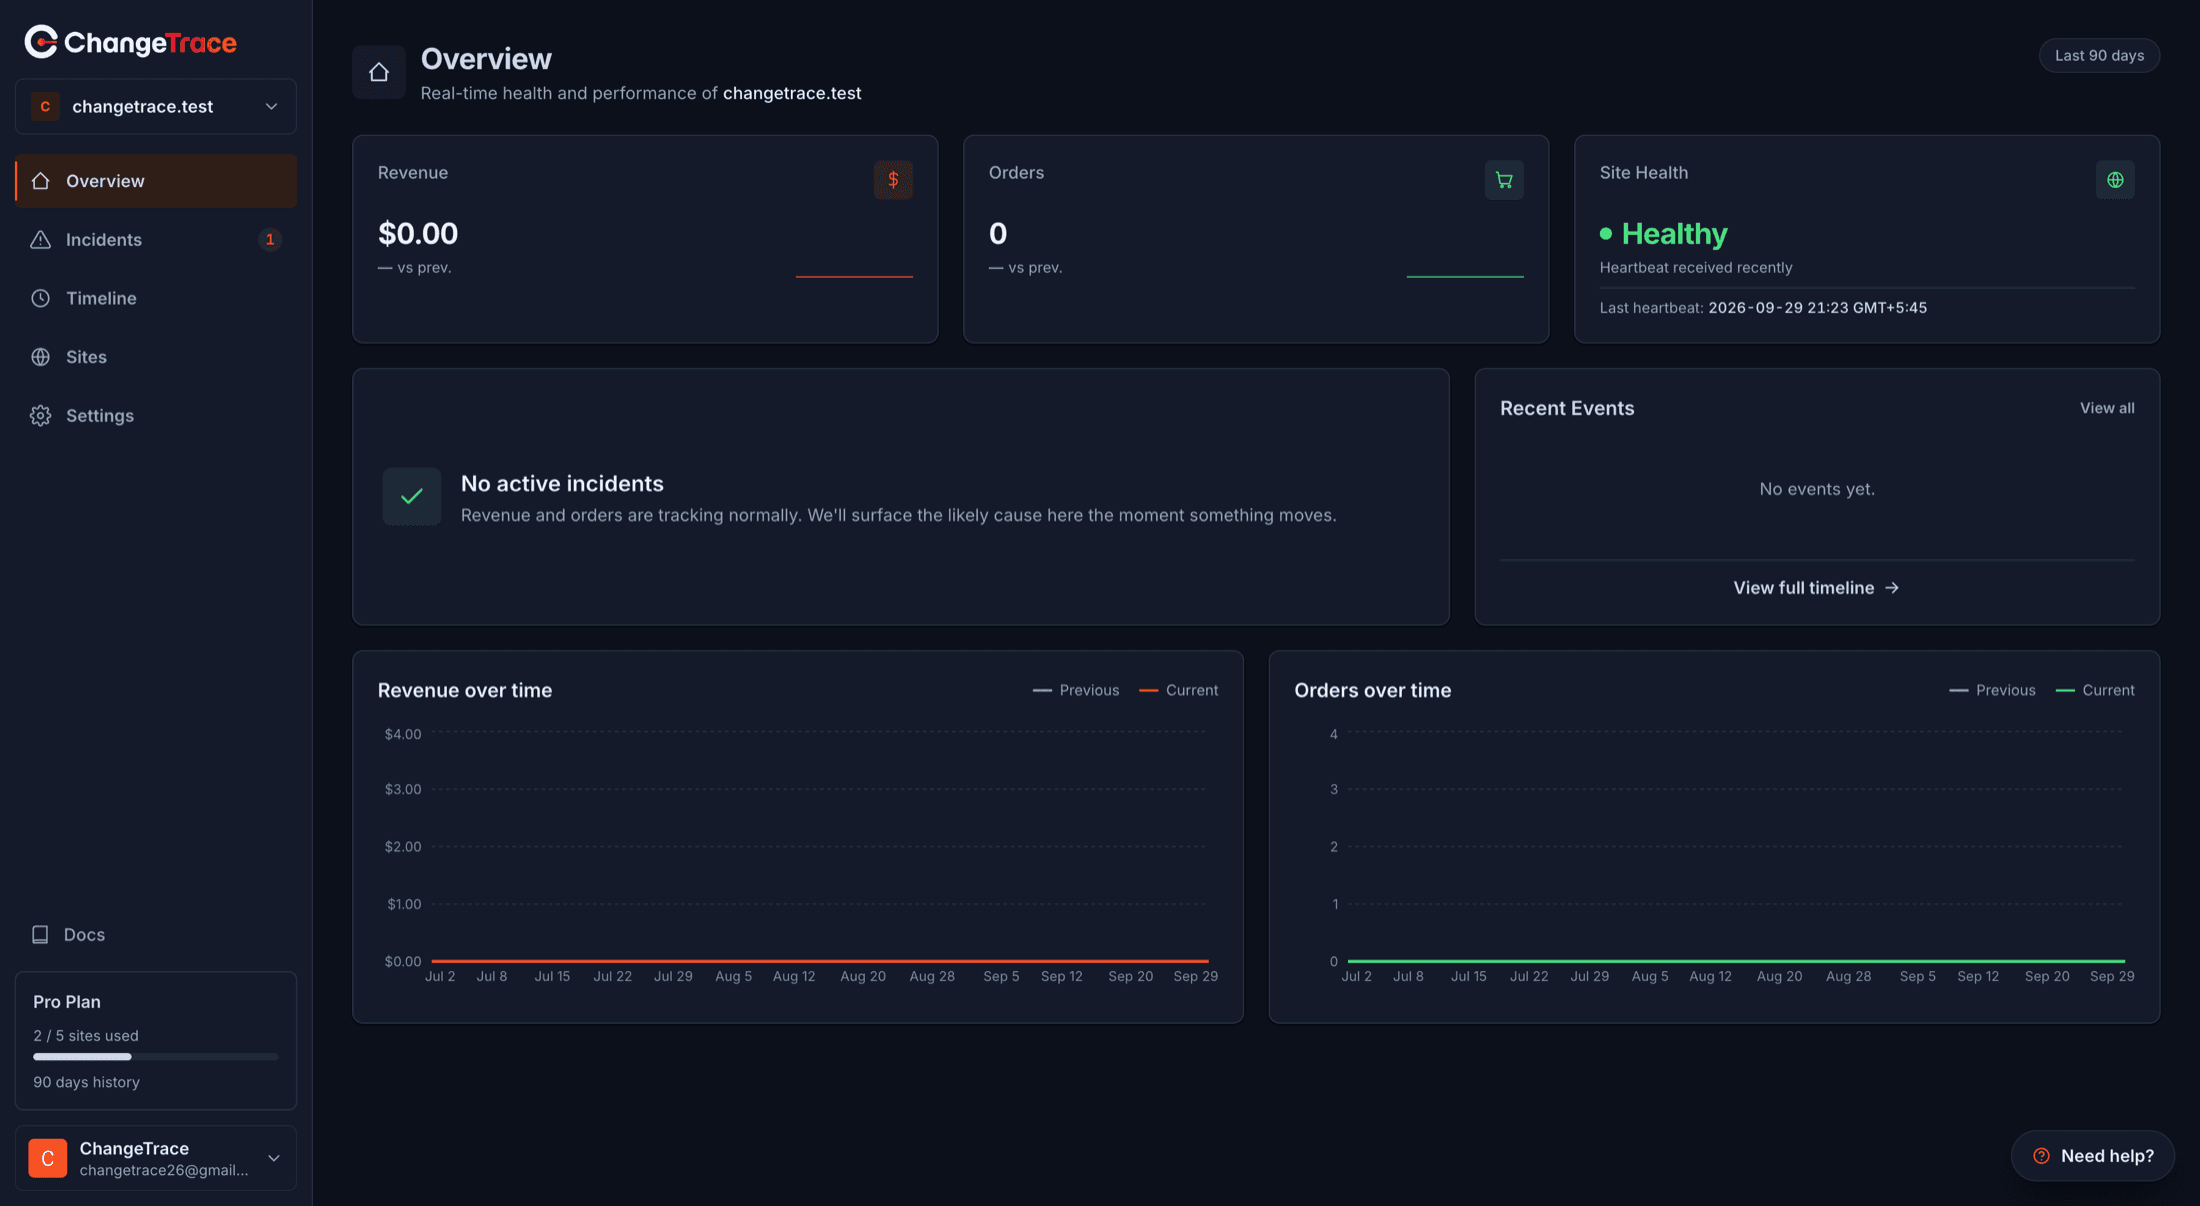Screen dimensions: 2200x1206
Task: Click 'Sep 29' label in Orders chart
Action: [2112, 977]
